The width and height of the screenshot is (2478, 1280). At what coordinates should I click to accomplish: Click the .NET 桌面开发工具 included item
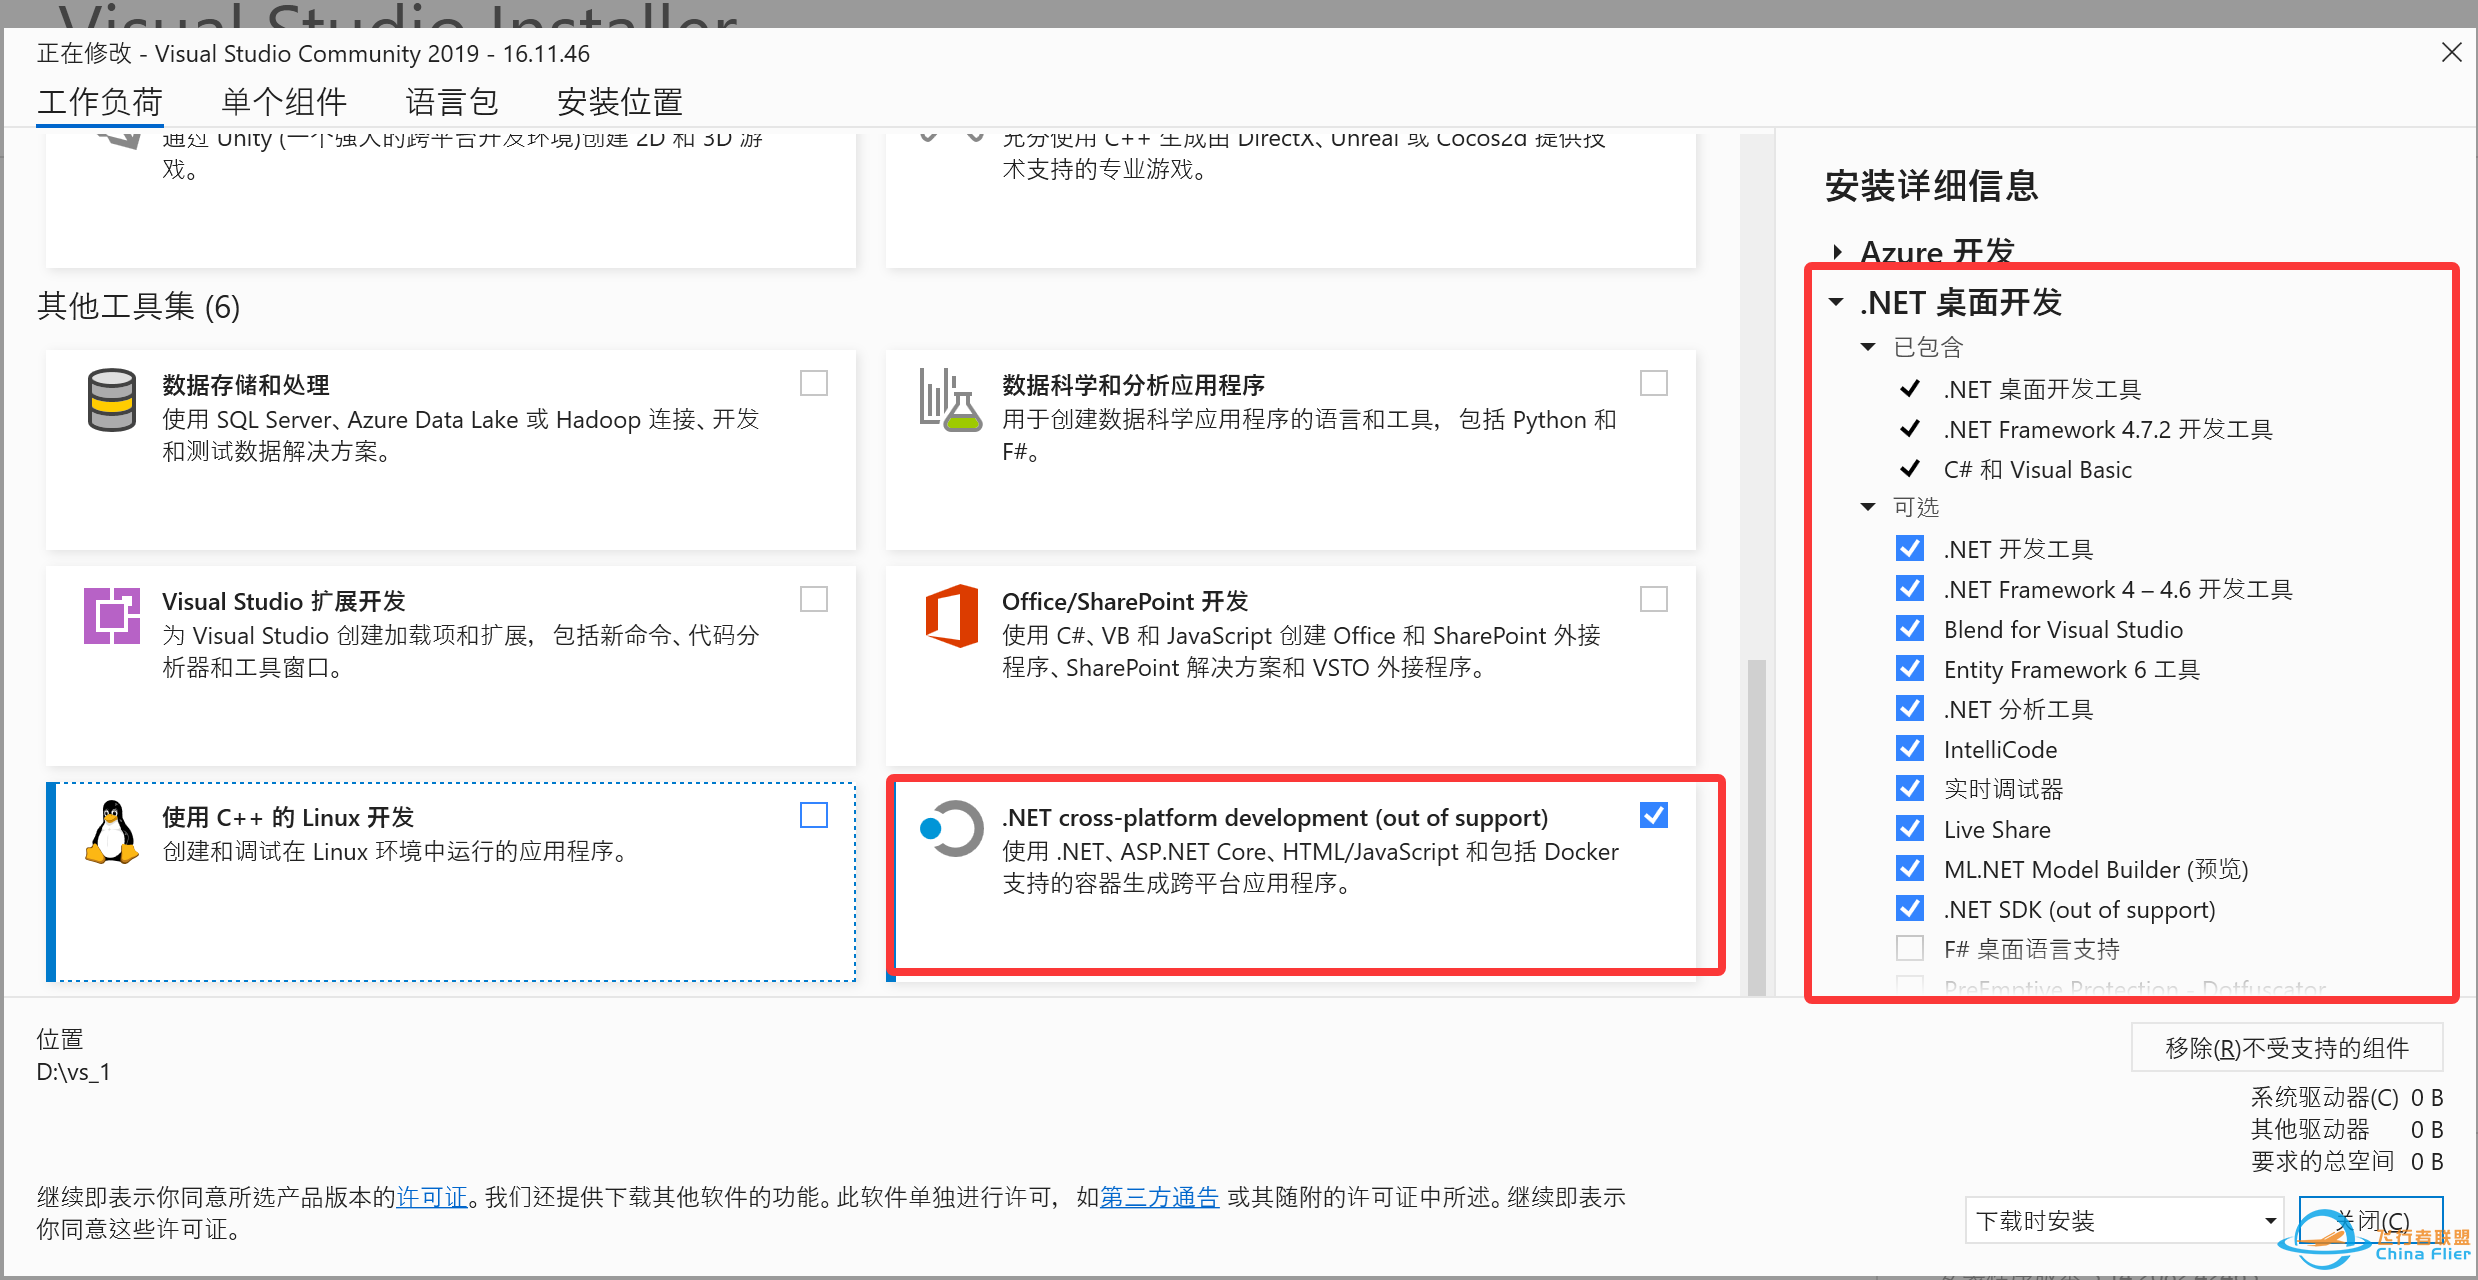(2042, 389)
